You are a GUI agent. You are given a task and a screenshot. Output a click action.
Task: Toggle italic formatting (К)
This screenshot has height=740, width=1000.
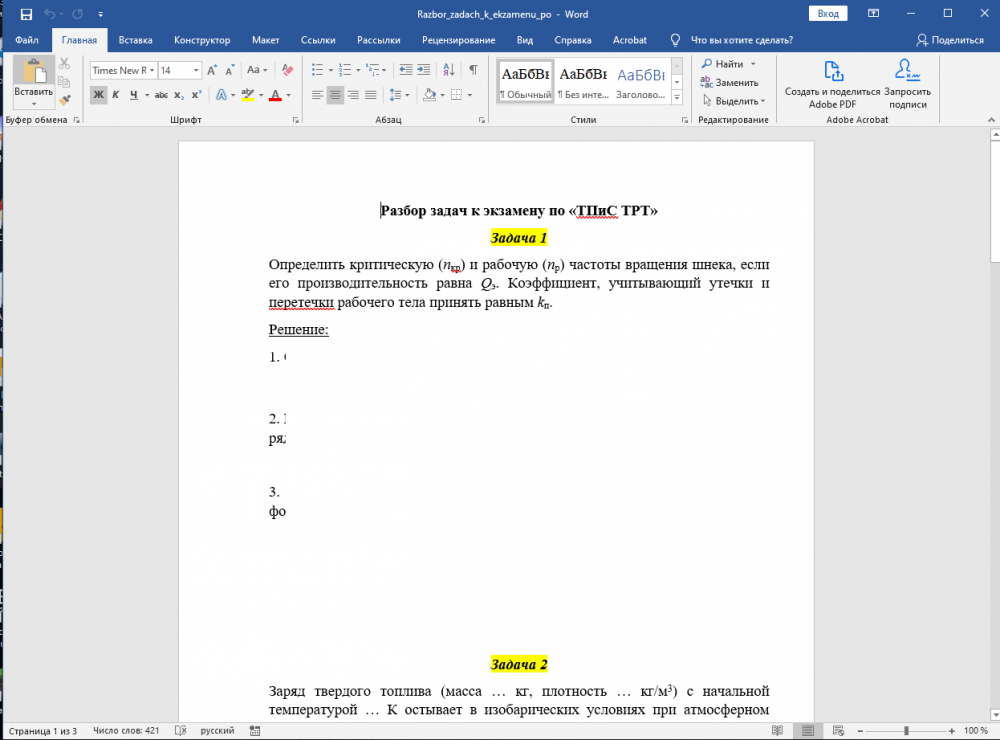pos(116,95)
